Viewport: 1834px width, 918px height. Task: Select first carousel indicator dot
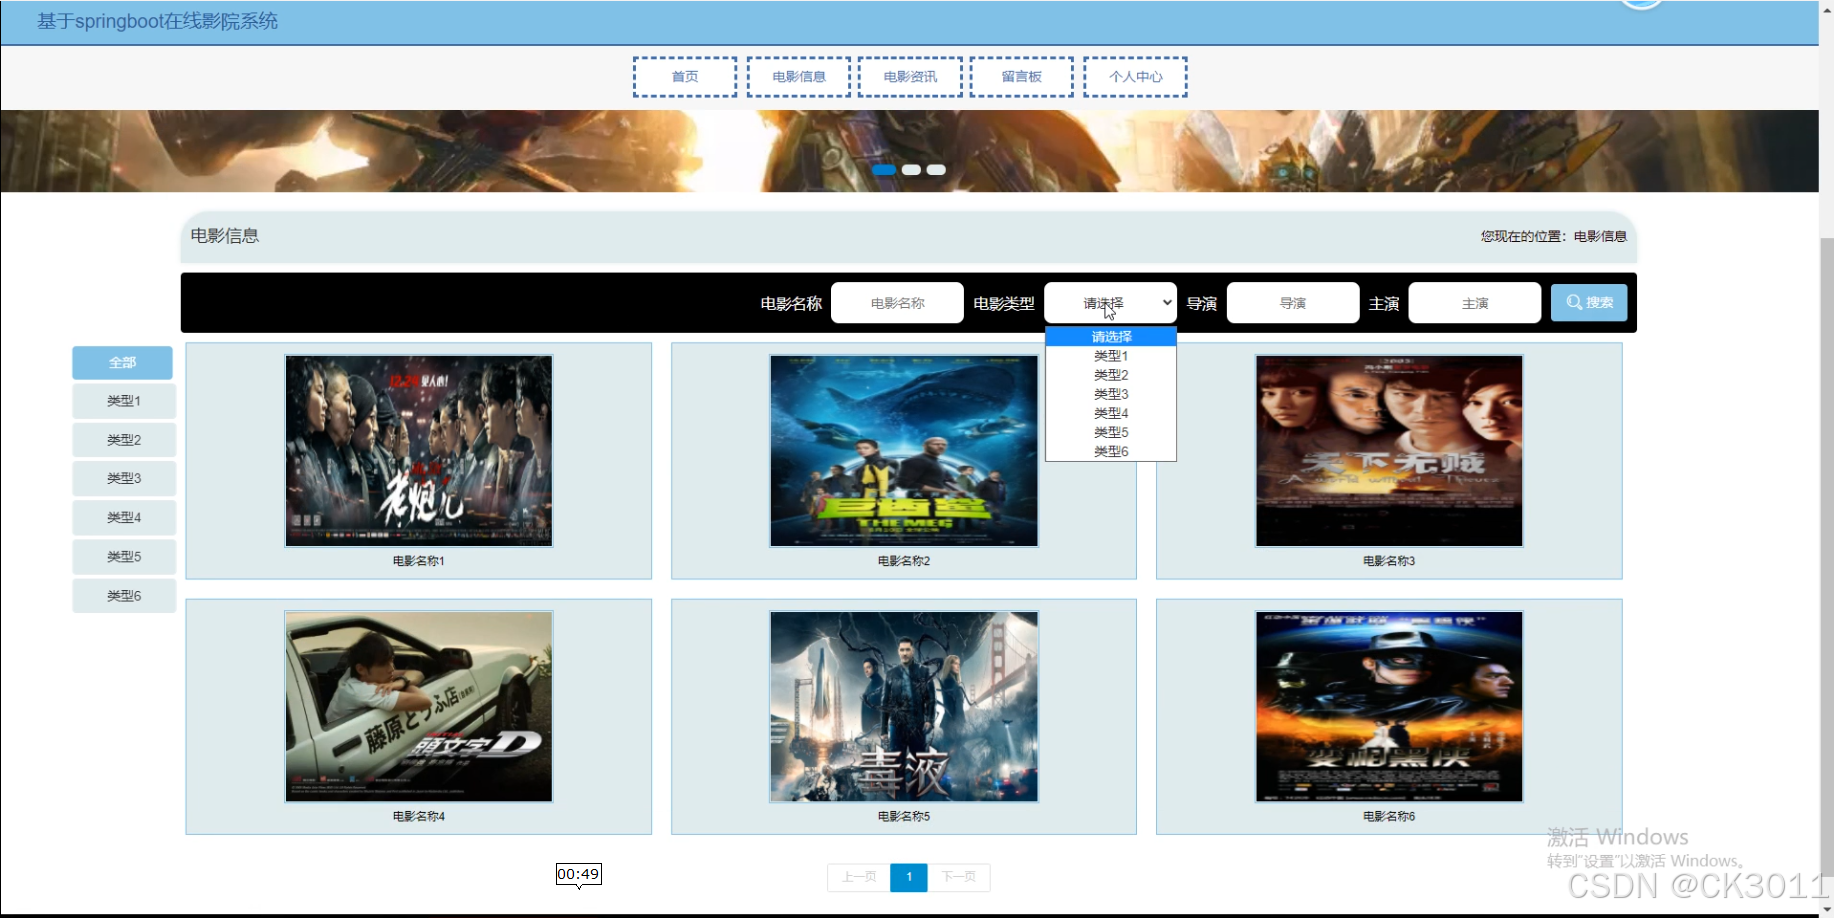[x=884, y=170]
